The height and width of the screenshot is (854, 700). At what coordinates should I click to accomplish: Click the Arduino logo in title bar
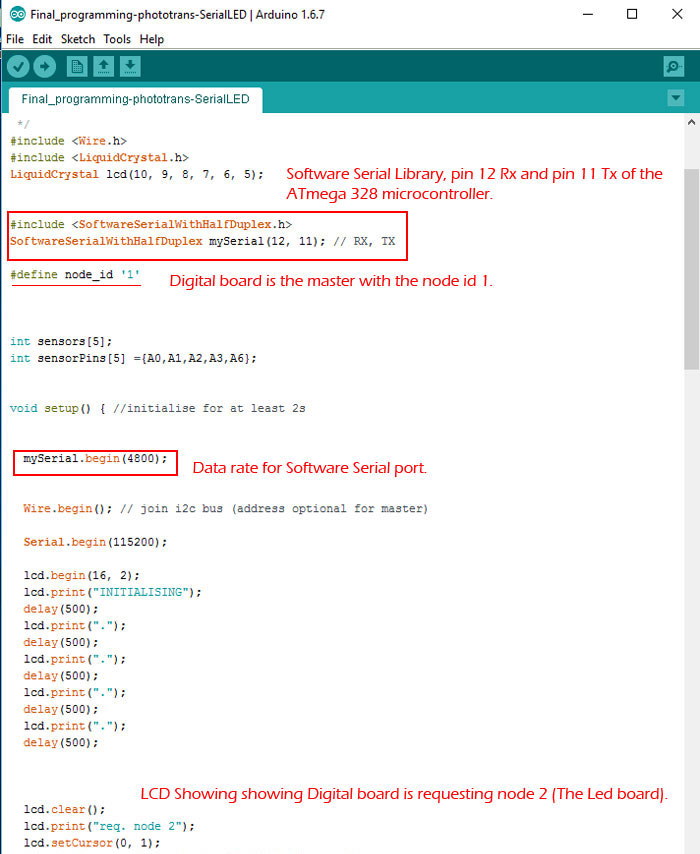click(x=17, y=14)
